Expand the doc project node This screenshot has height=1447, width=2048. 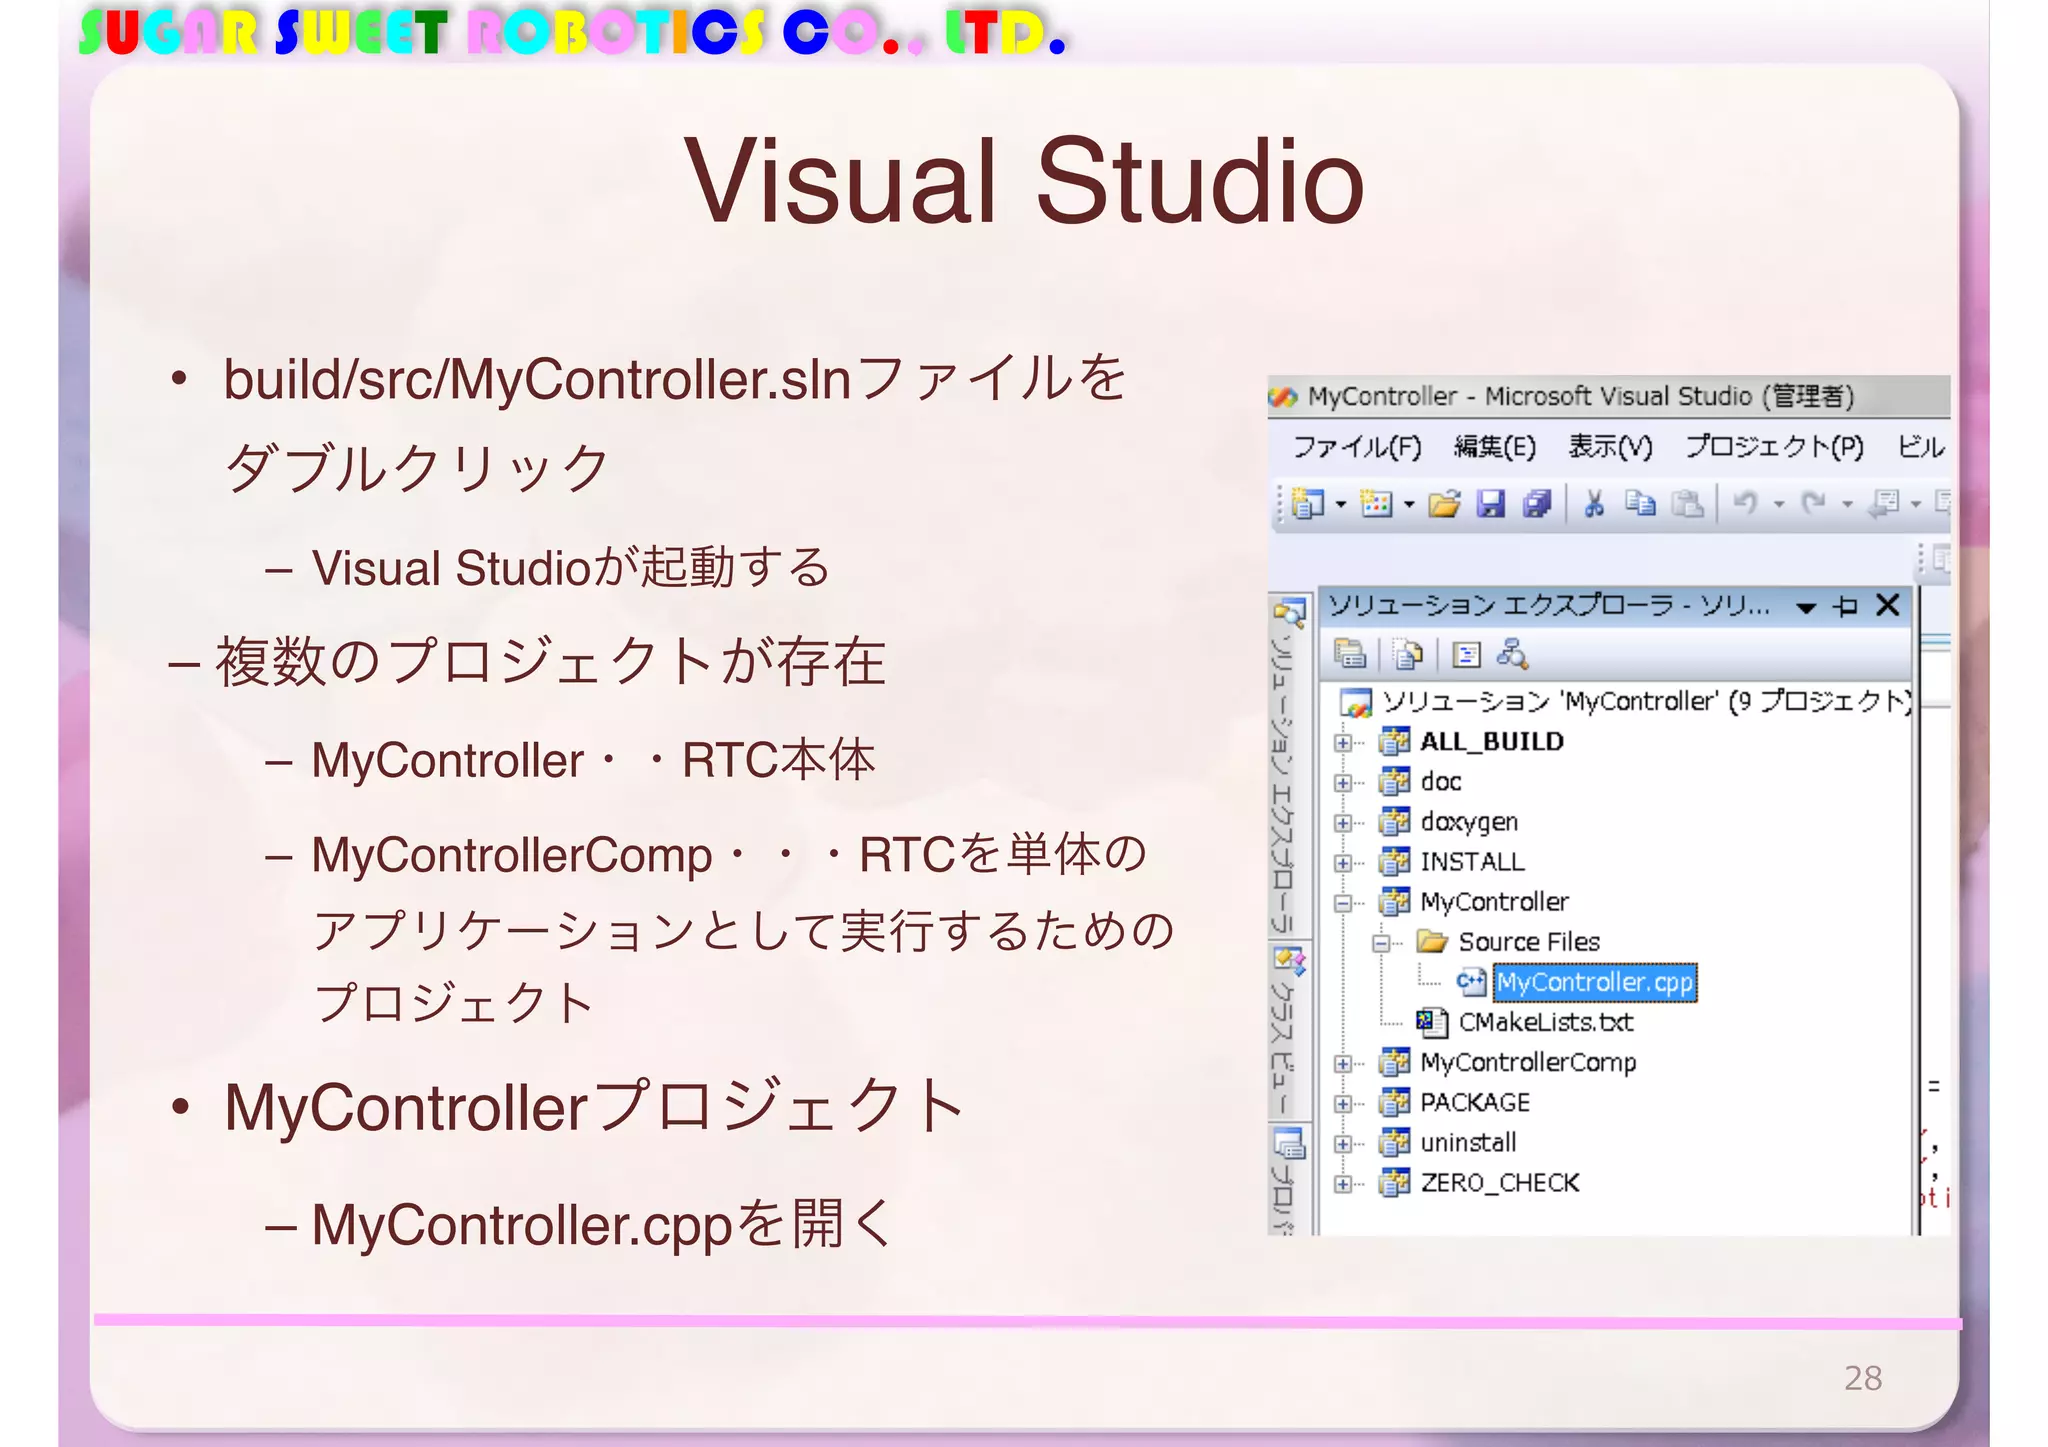click(x=1343, y=783)
